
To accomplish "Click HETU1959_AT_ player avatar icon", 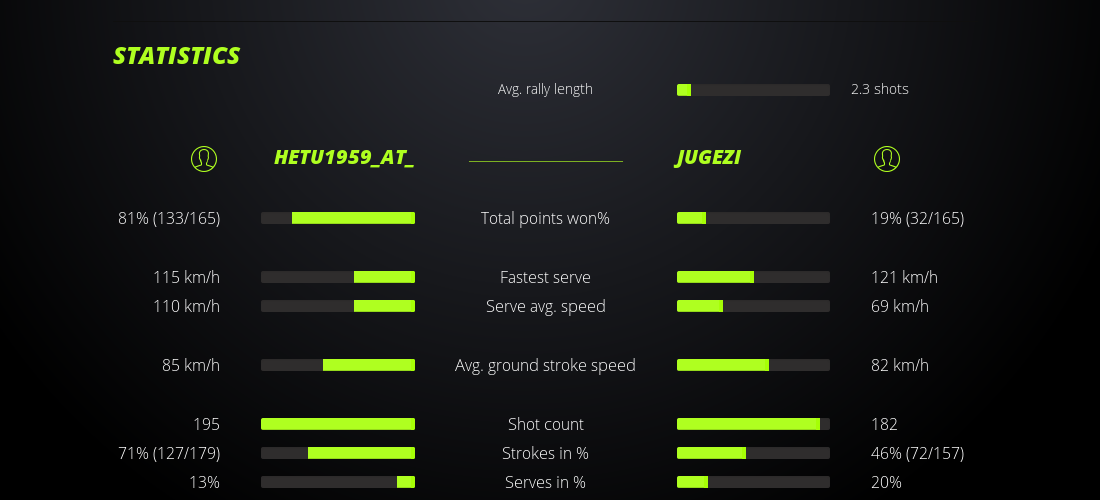I will pyautogui.click(x=204, y=158).
